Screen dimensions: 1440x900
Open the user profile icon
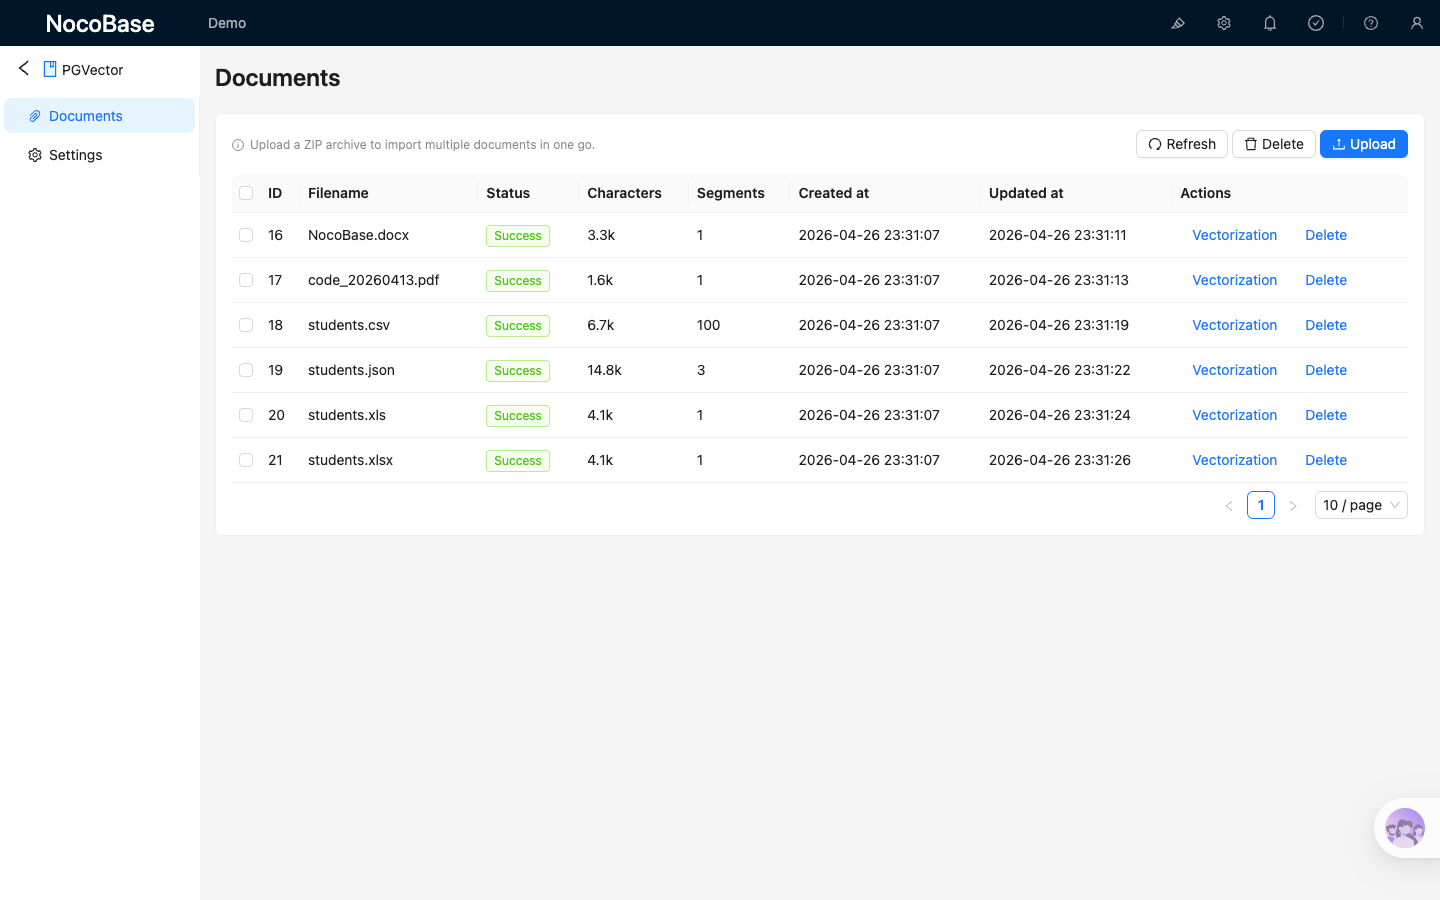[1417, 23]
